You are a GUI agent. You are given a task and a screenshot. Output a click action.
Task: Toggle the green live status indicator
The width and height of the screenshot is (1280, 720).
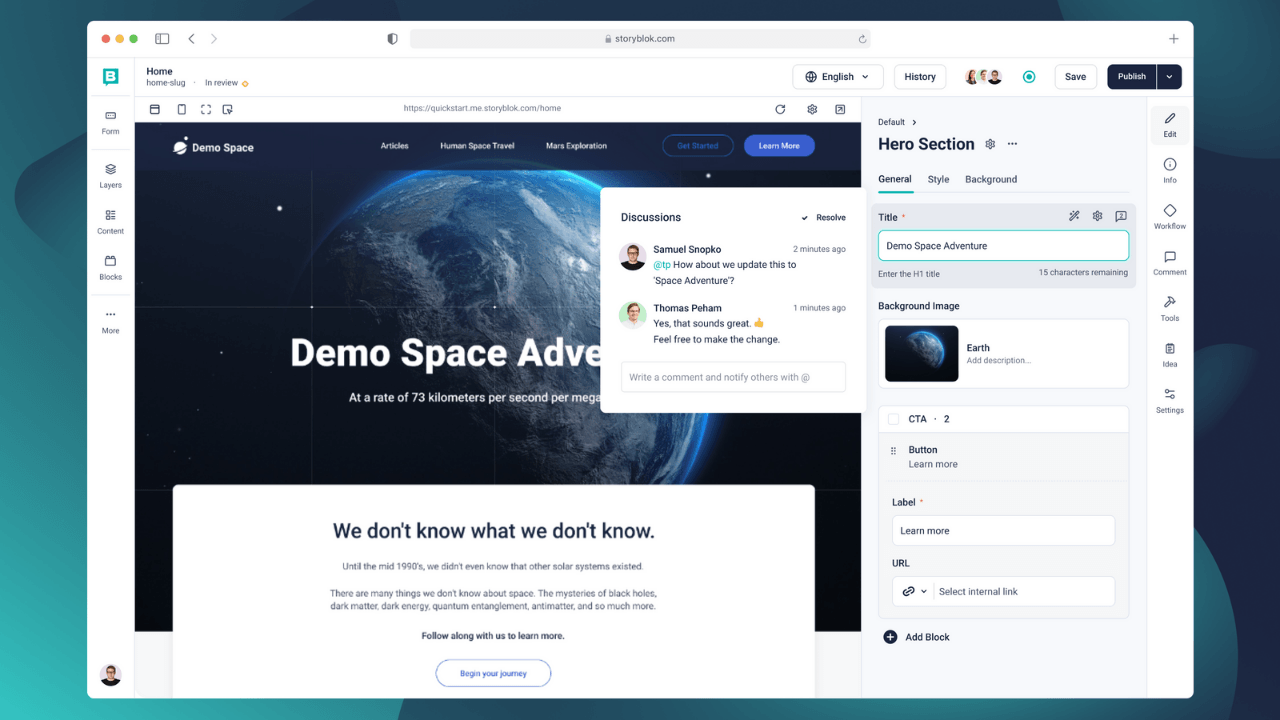[x=1029, y=77]
